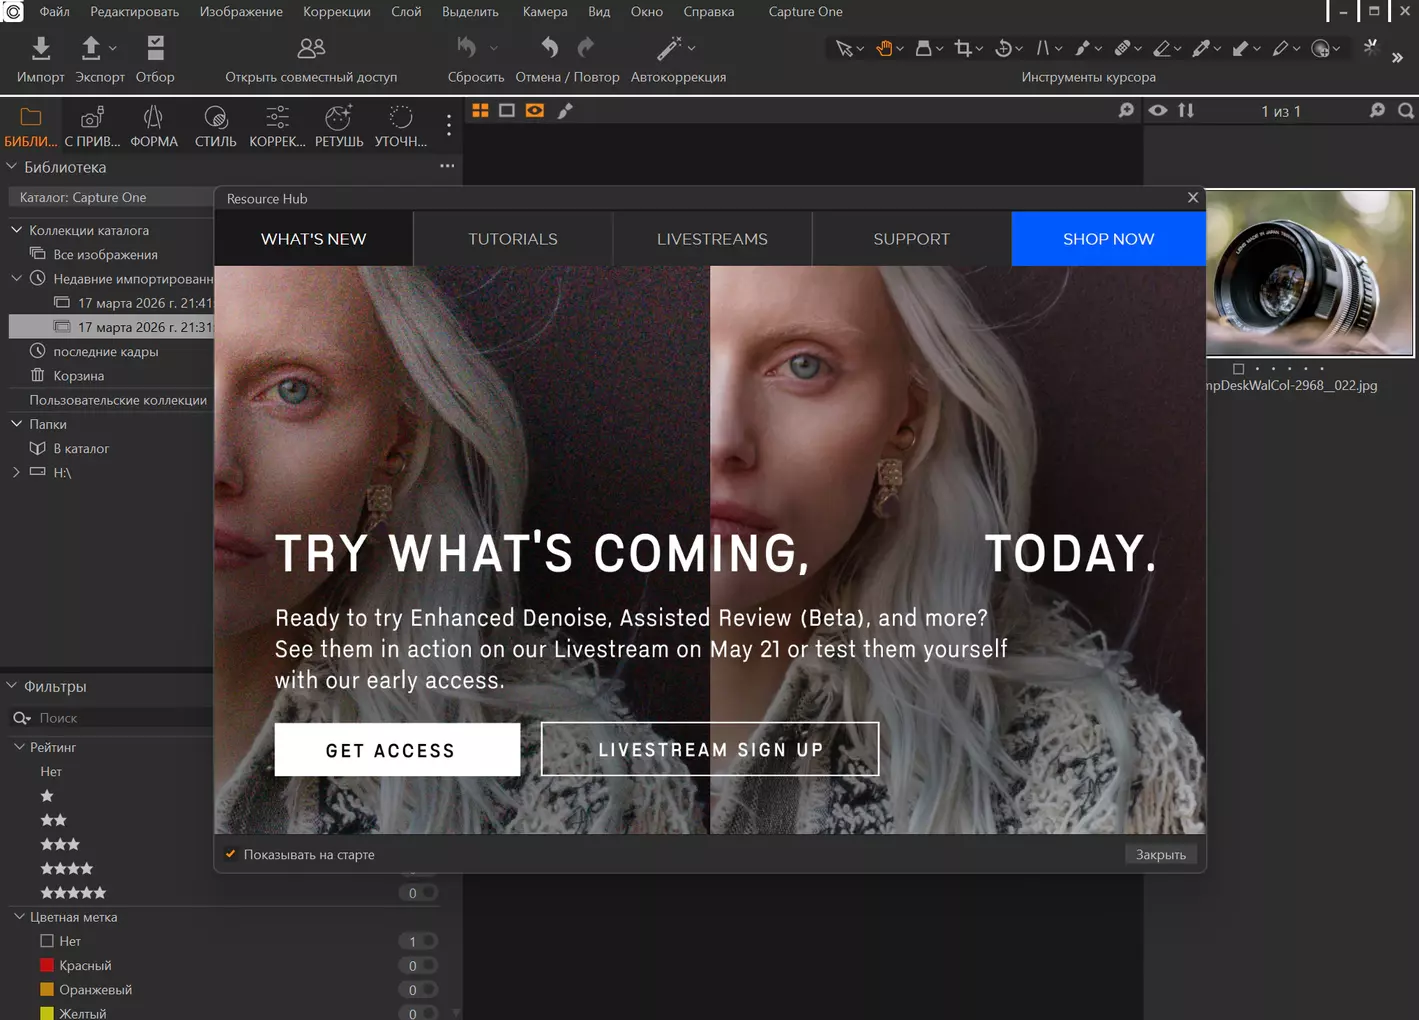Switch to the SUPPORT tab

tap(912, 239)
